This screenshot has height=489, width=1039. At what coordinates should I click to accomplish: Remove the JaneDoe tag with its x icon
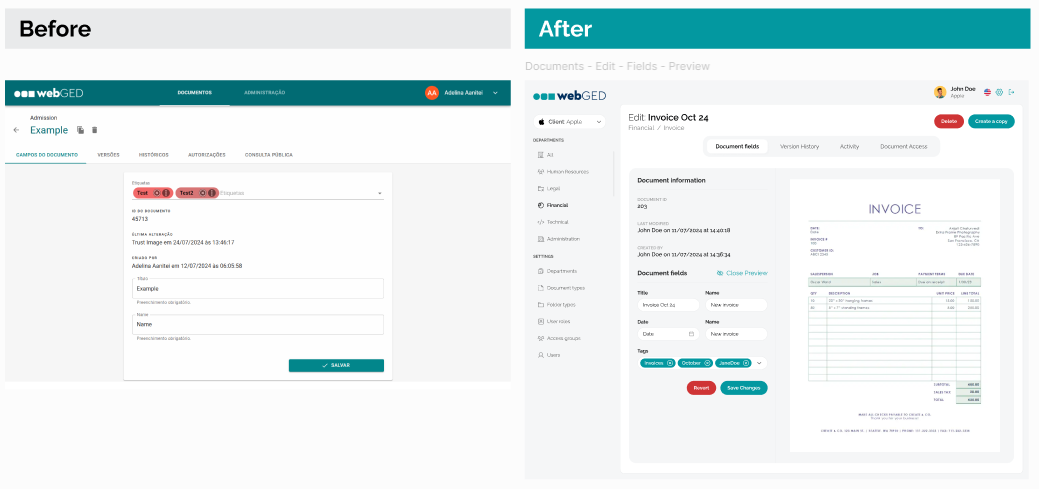746,363
